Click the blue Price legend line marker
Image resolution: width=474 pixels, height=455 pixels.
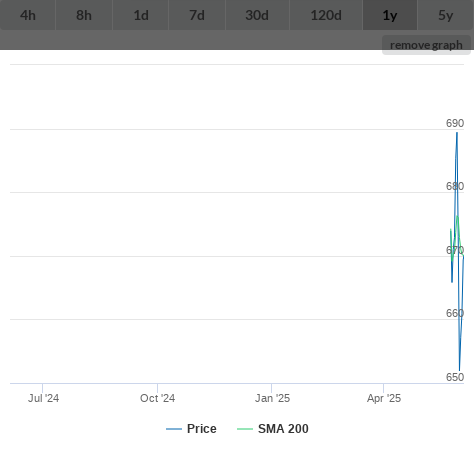[x=174, y=429]
